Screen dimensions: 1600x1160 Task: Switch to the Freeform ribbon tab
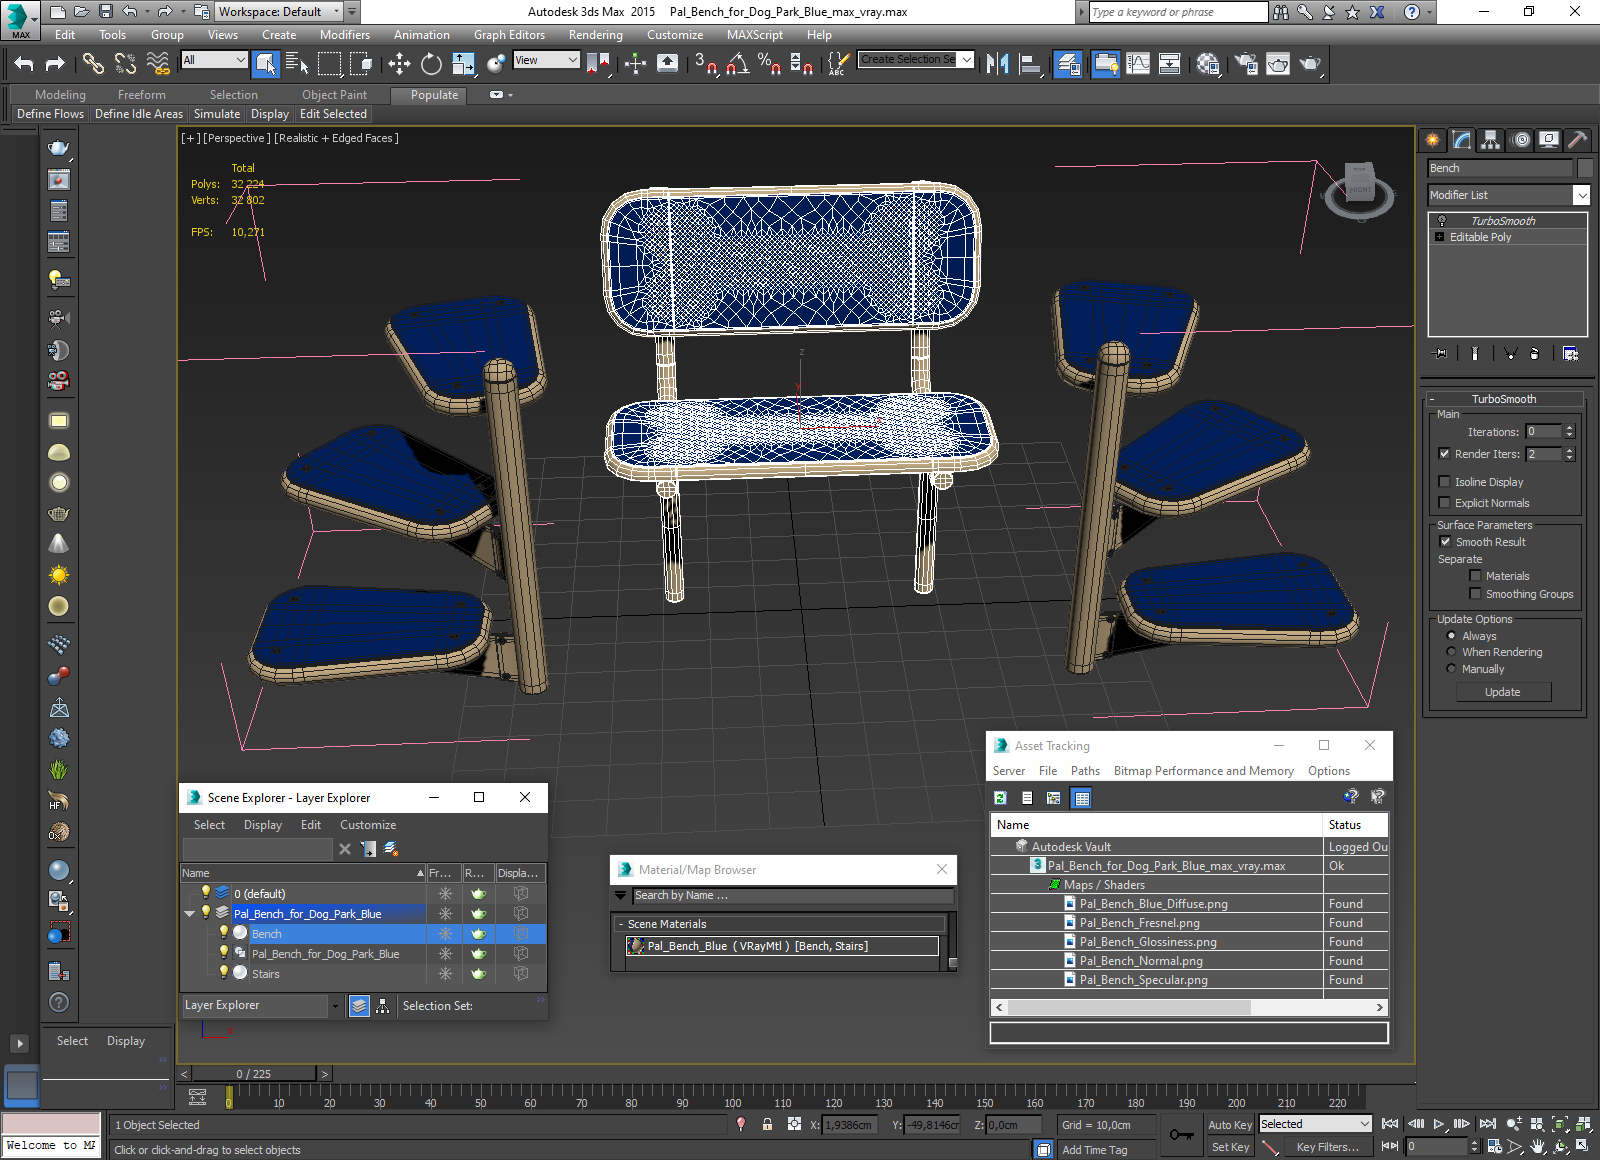point(142,95)
